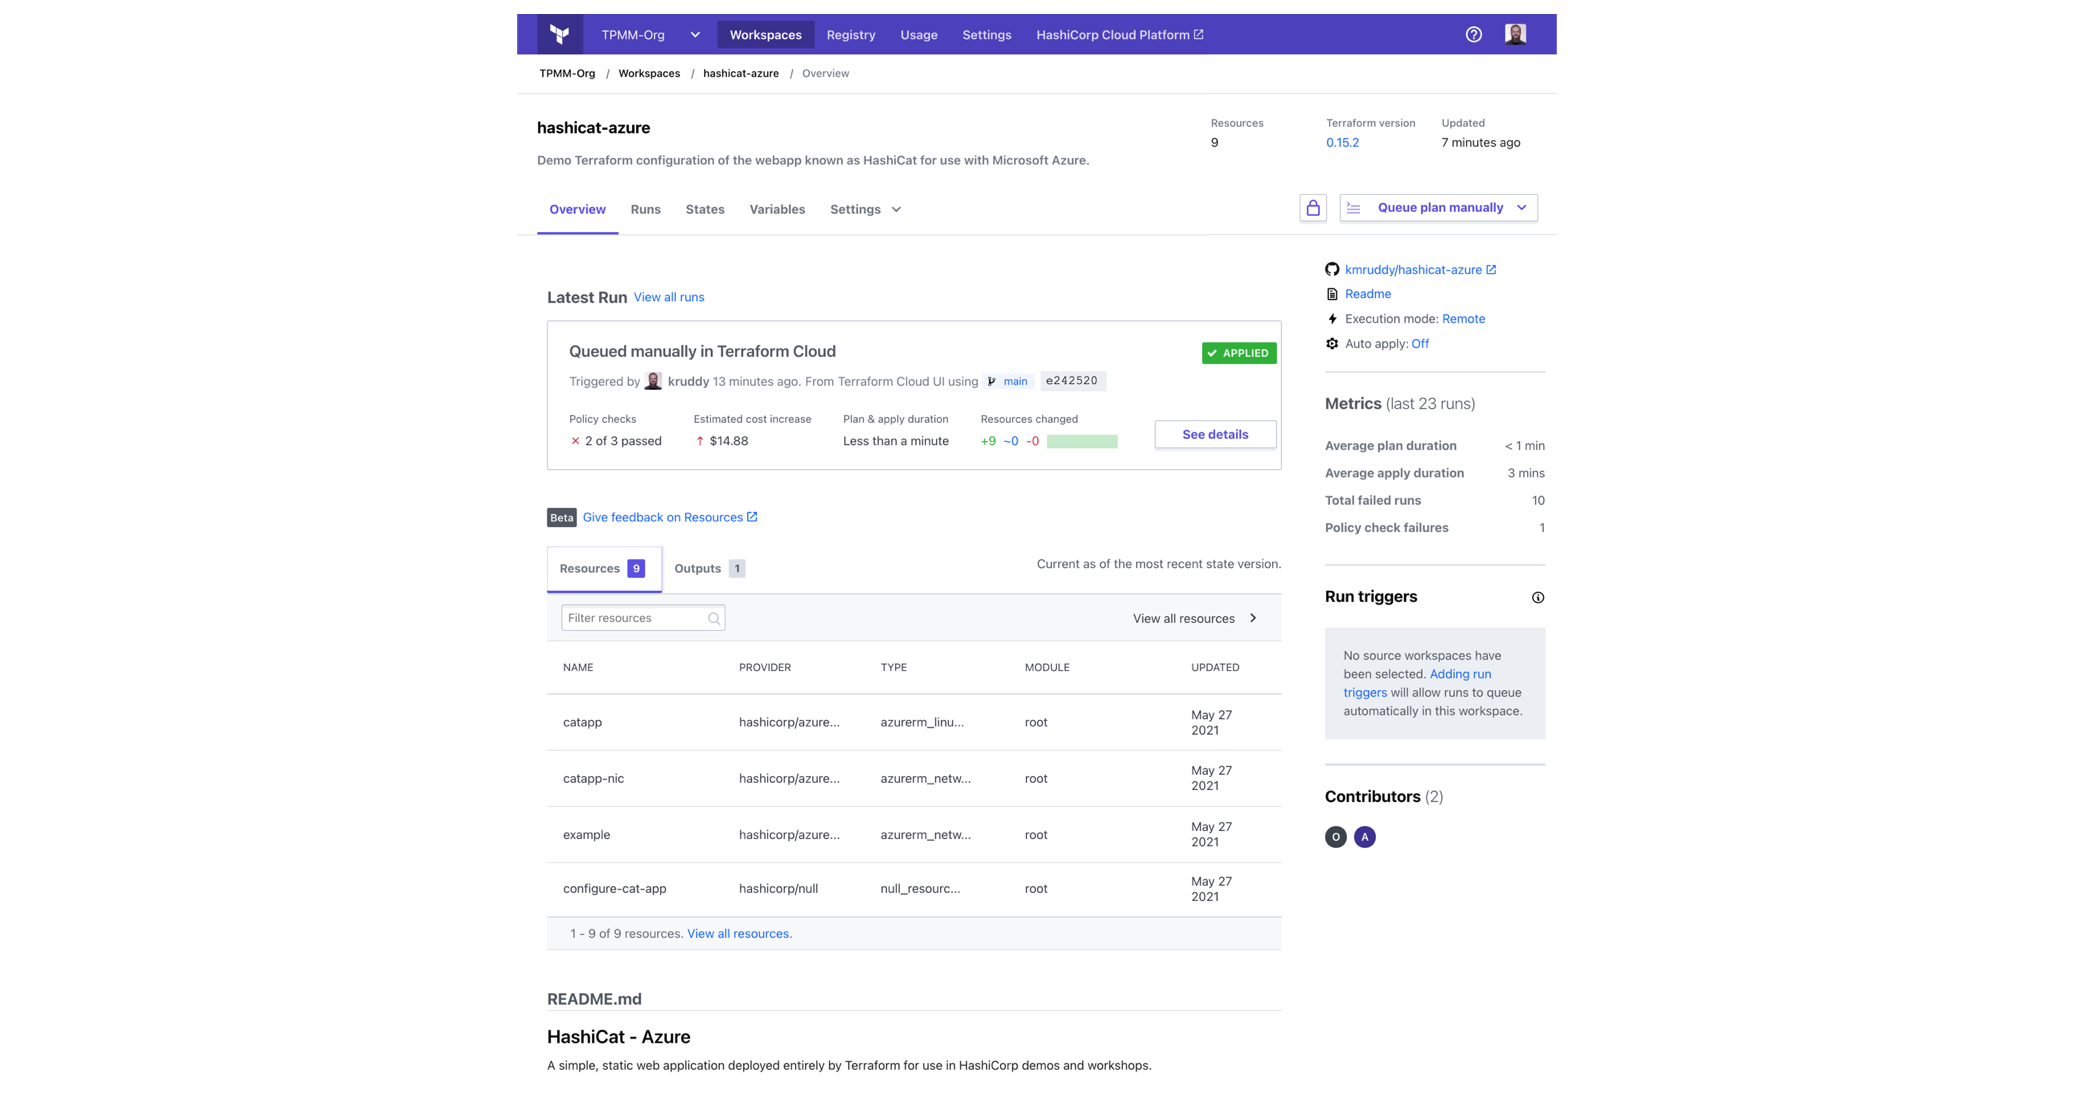Expand the Queue plan manually dropdown arrow
This screenshot has height=1100, width=2074.
[1522, 207]
